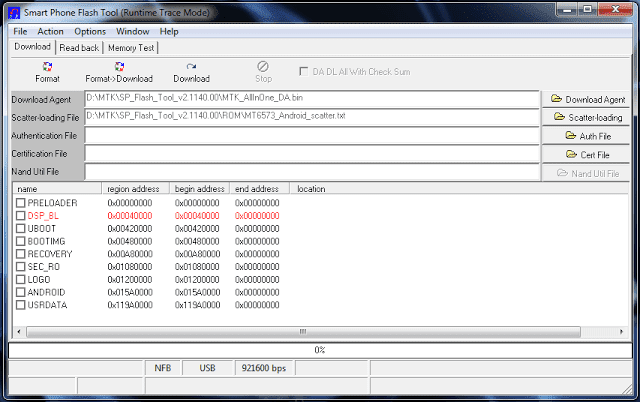Open the Download Agent folder browser
The image size is (640, 402).
[x=586, y=100]
